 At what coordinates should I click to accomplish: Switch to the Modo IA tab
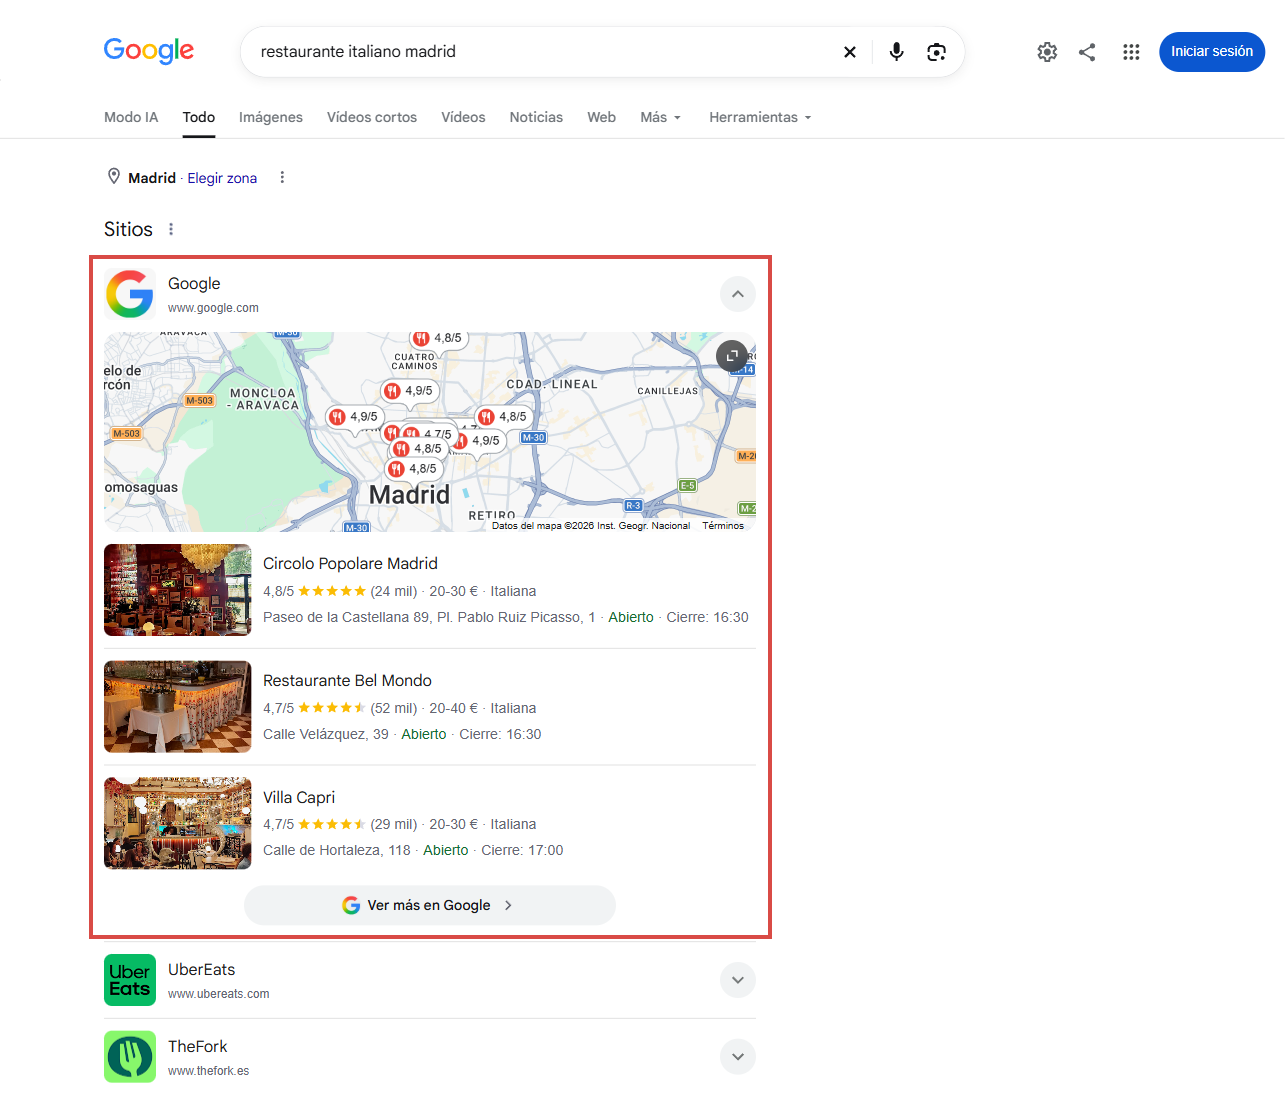pos(131,117)
